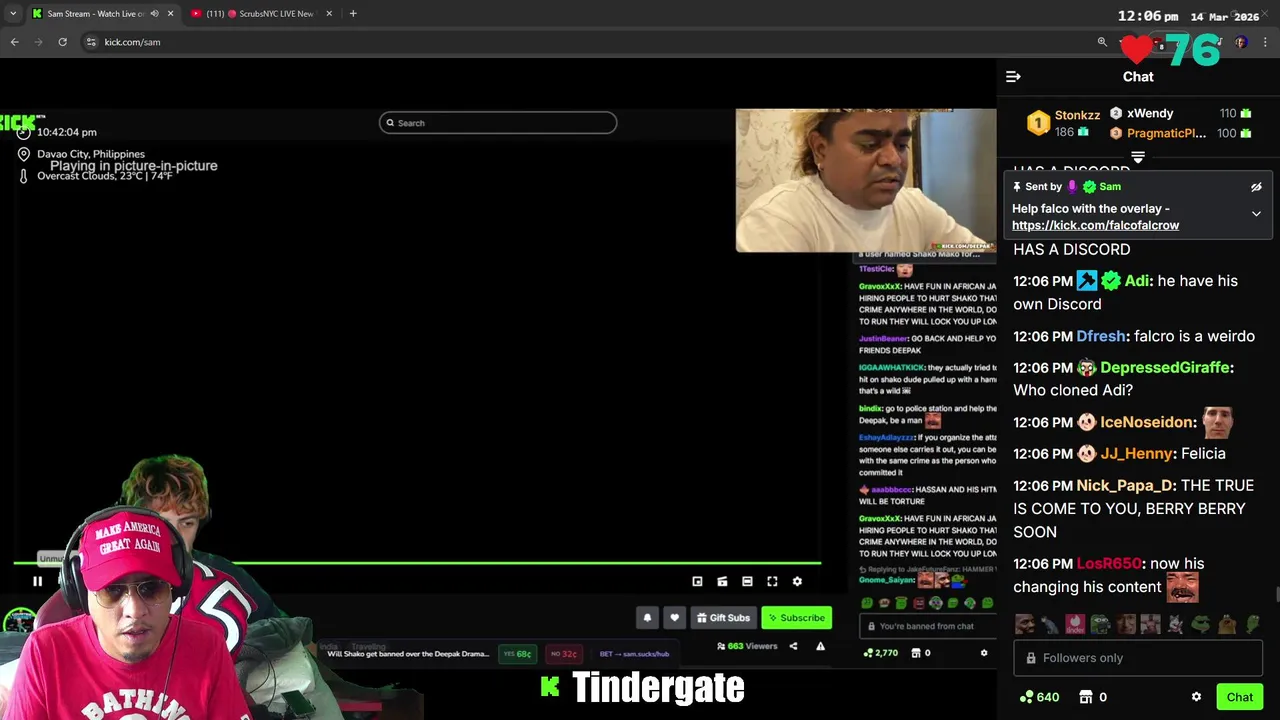Open the browser zoom magnifier icon
The width and height of the screenshot is (1280, 720).
point(1102,42)
